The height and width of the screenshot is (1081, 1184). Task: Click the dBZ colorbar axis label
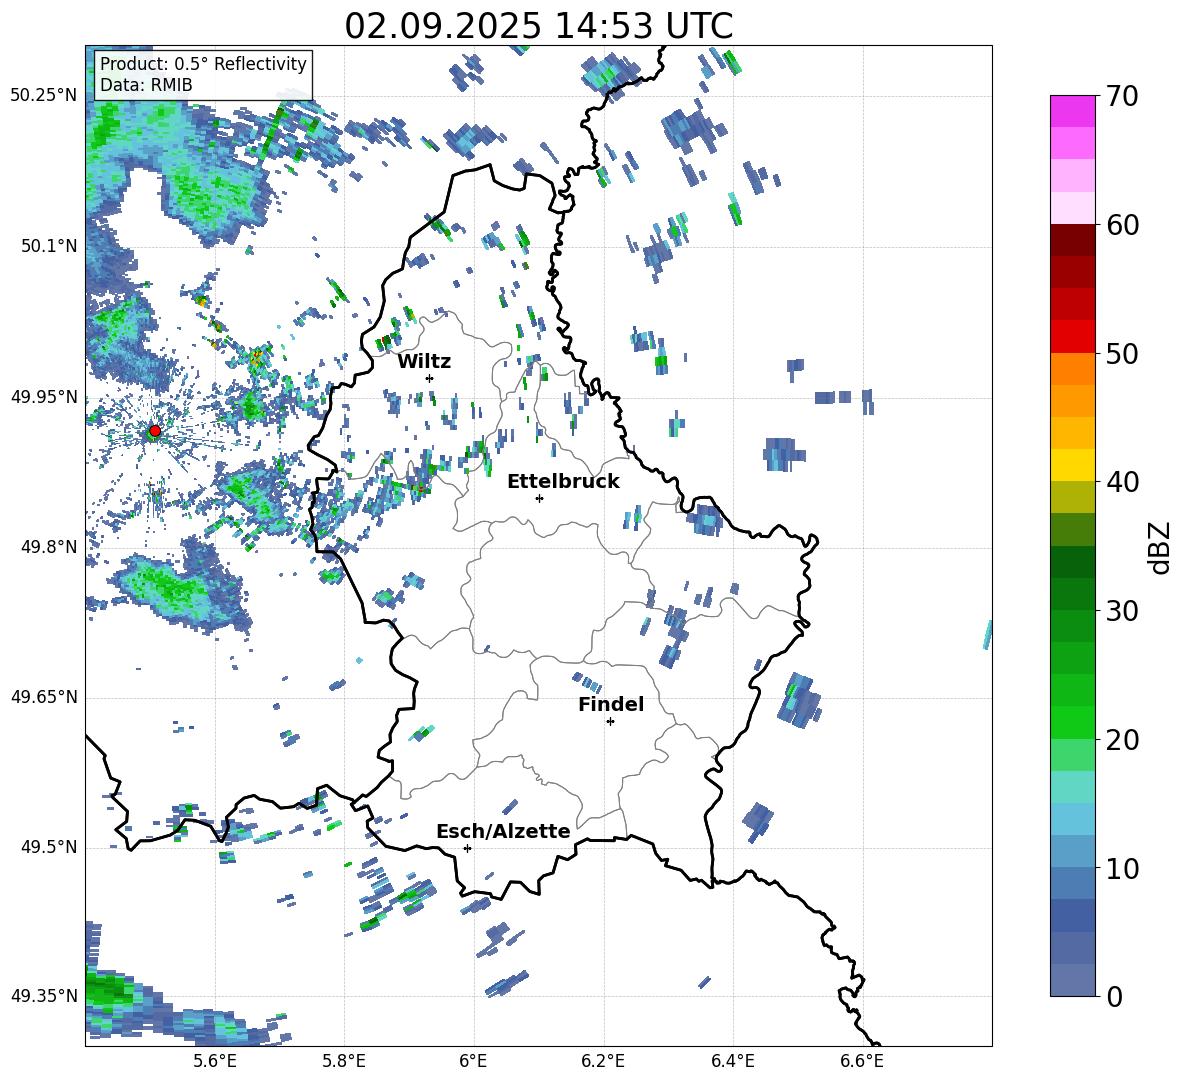(1158, 547)
